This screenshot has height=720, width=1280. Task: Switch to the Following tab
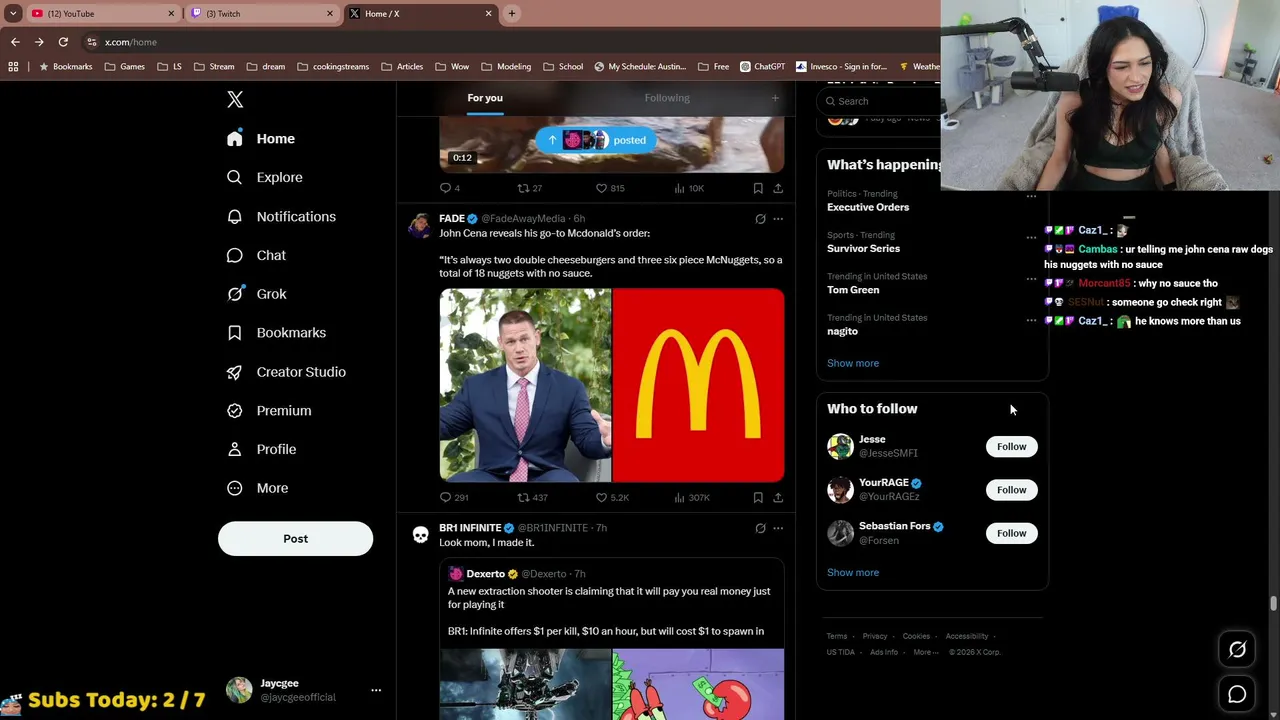coord(667,98)
